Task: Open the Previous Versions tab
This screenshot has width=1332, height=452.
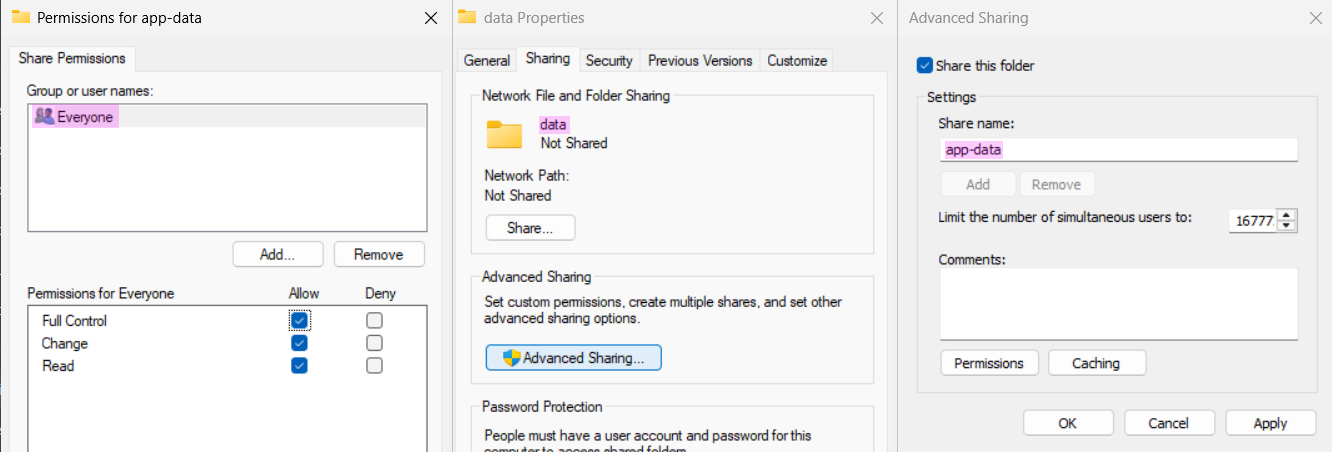Action: 700,61
